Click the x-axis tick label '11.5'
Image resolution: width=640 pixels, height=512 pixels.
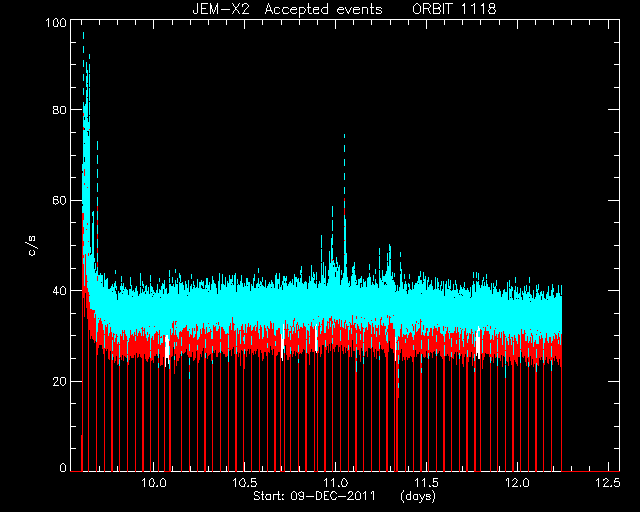click(427, 483)
